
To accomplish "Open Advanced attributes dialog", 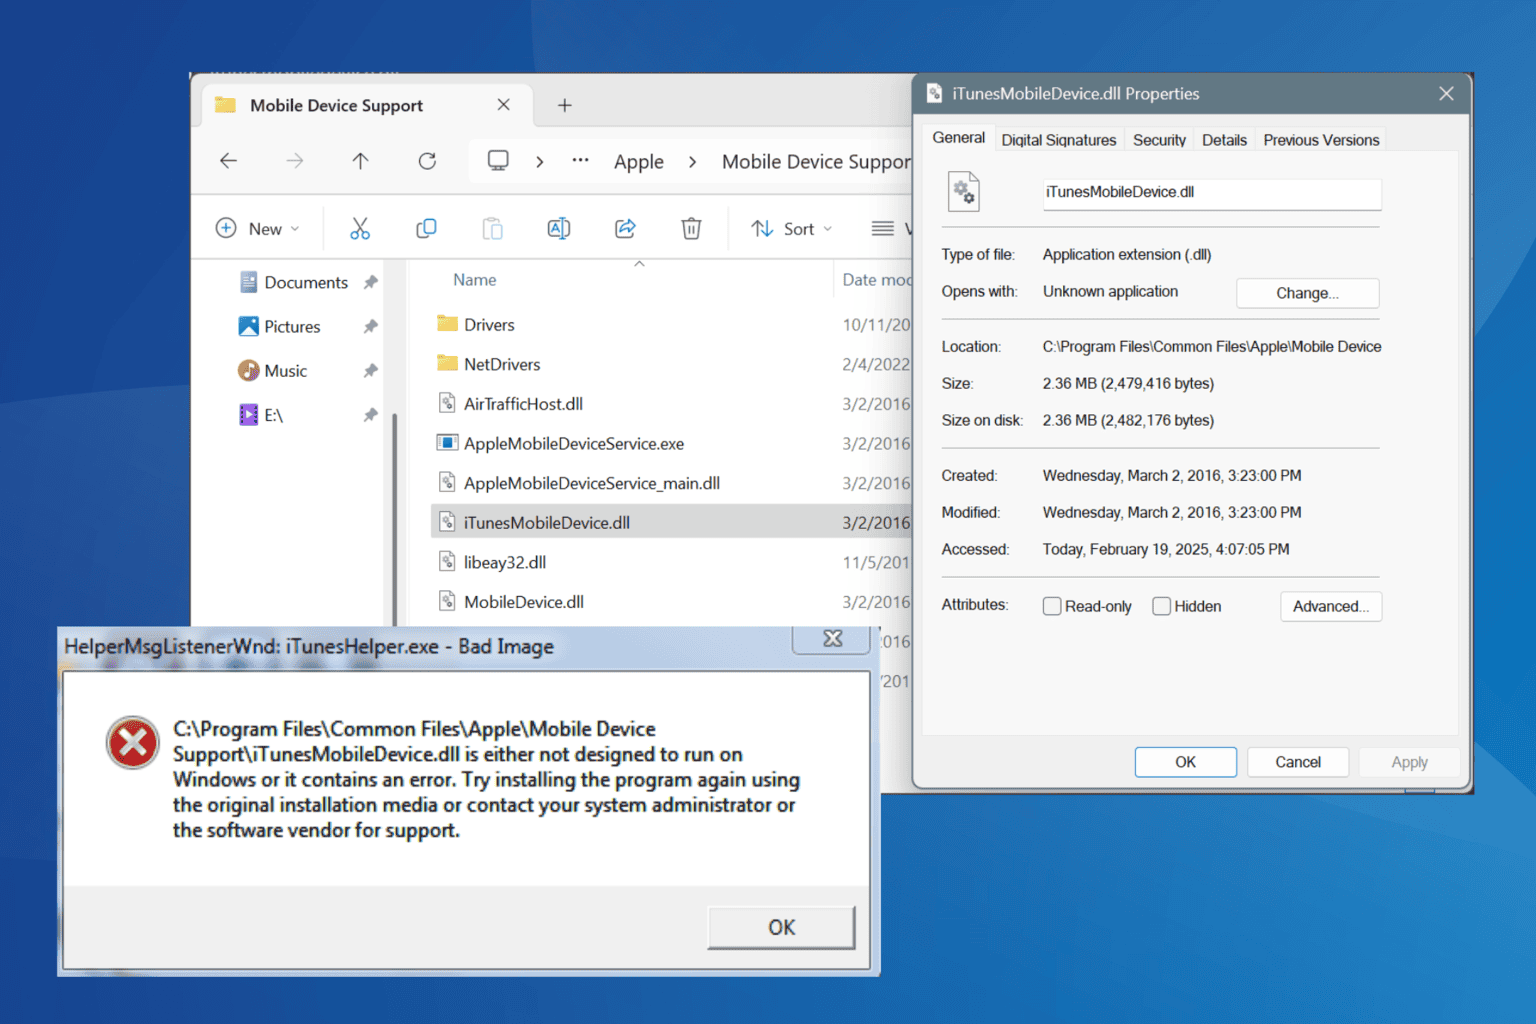I will point(1331,606).
